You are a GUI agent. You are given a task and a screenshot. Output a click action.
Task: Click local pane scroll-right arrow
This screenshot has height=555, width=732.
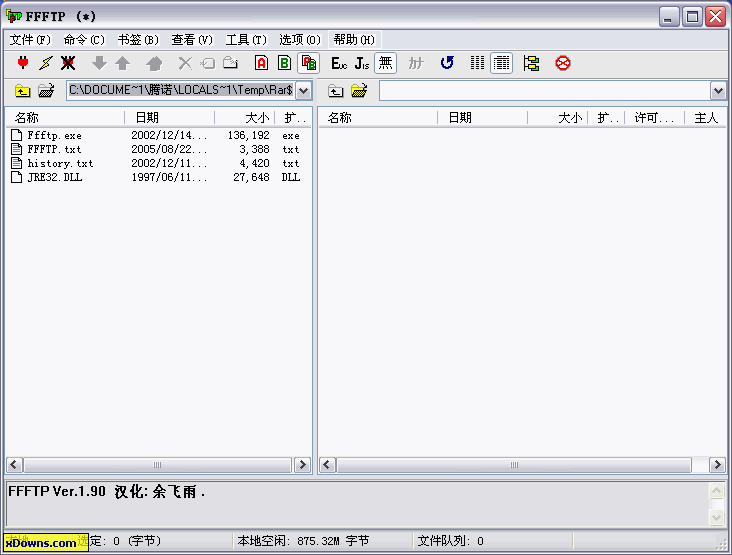click(303, 465)
